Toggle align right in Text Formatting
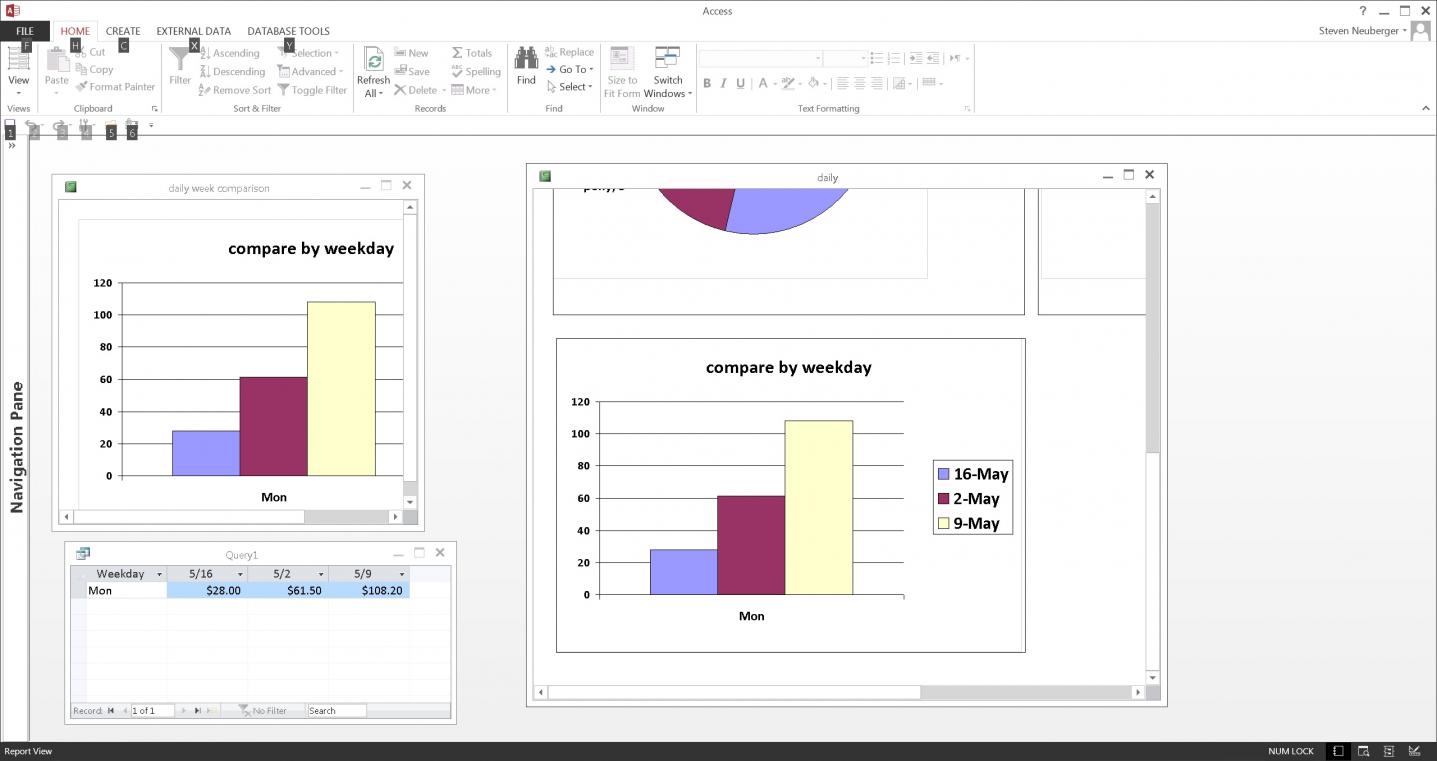The image size is (1437, 761). [877, 83]
